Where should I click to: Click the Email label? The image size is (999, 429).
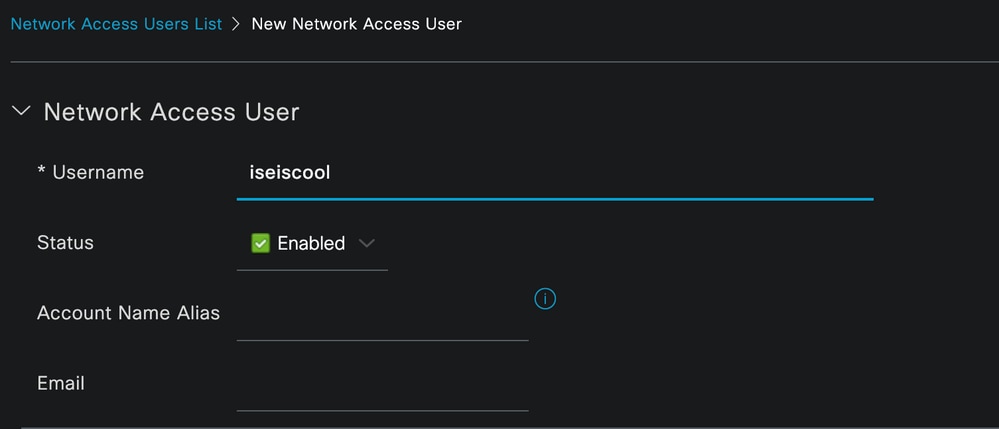click(61, 382)
